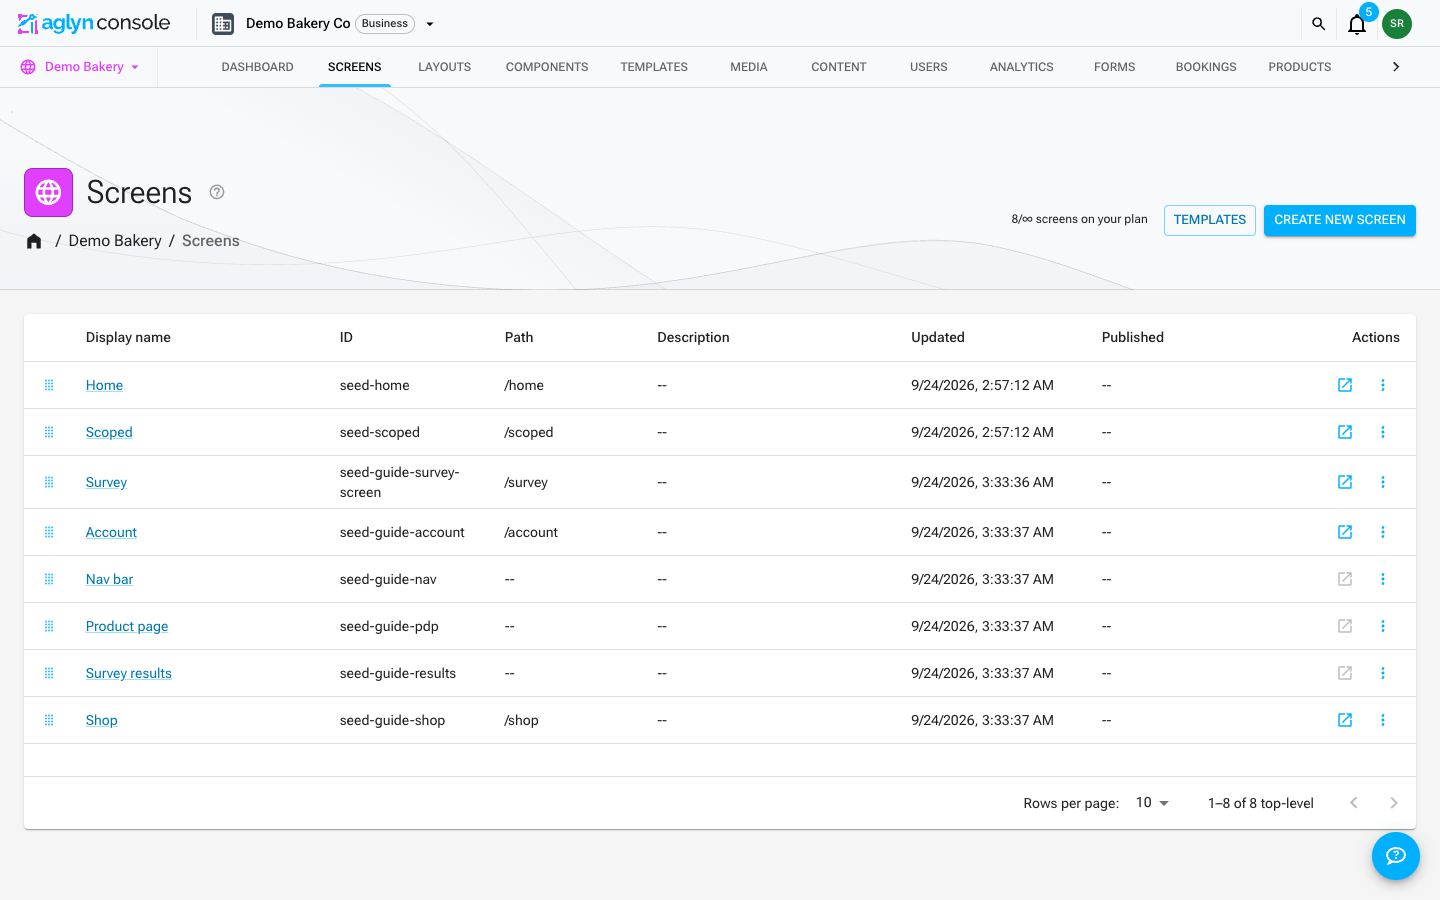Open more actions for Product page row
Viewport: 1440px width, 900px height.
click(1383, 626)
